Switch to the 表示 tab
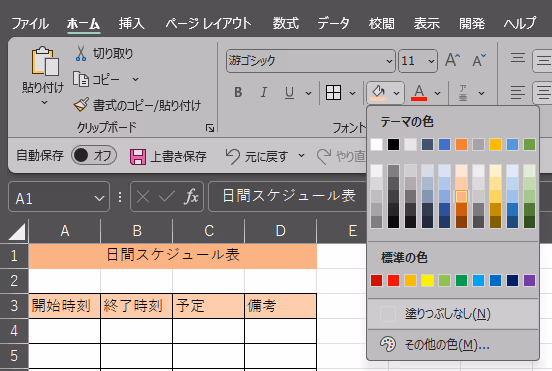The height and width of the screenshot is (371, 552). (x=427, y=24)
